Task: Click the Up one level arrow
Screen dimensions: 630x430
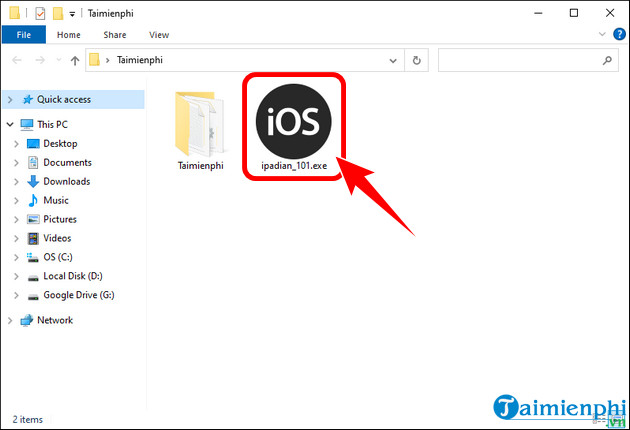Action: click(75, 60)
